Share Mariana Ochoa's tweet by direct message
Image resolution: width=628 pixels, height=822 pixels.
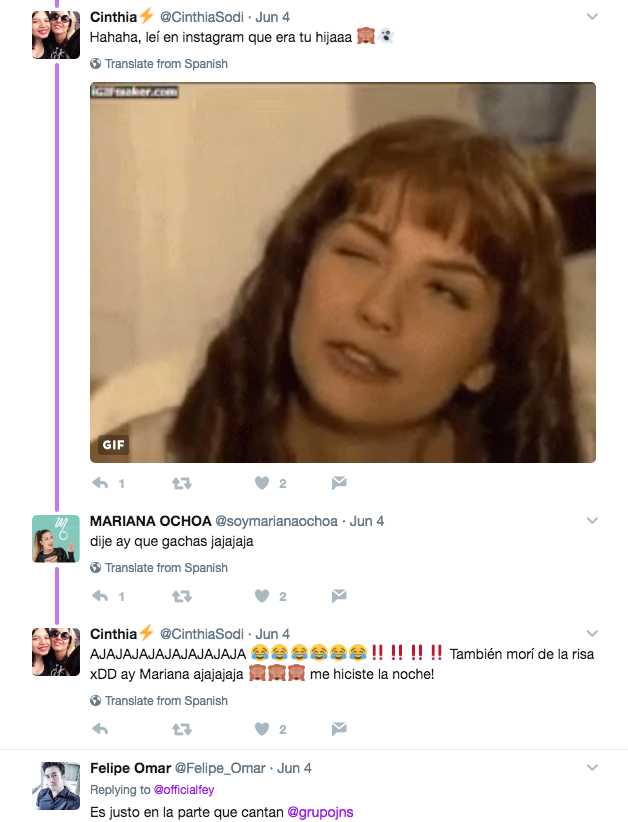339,596
